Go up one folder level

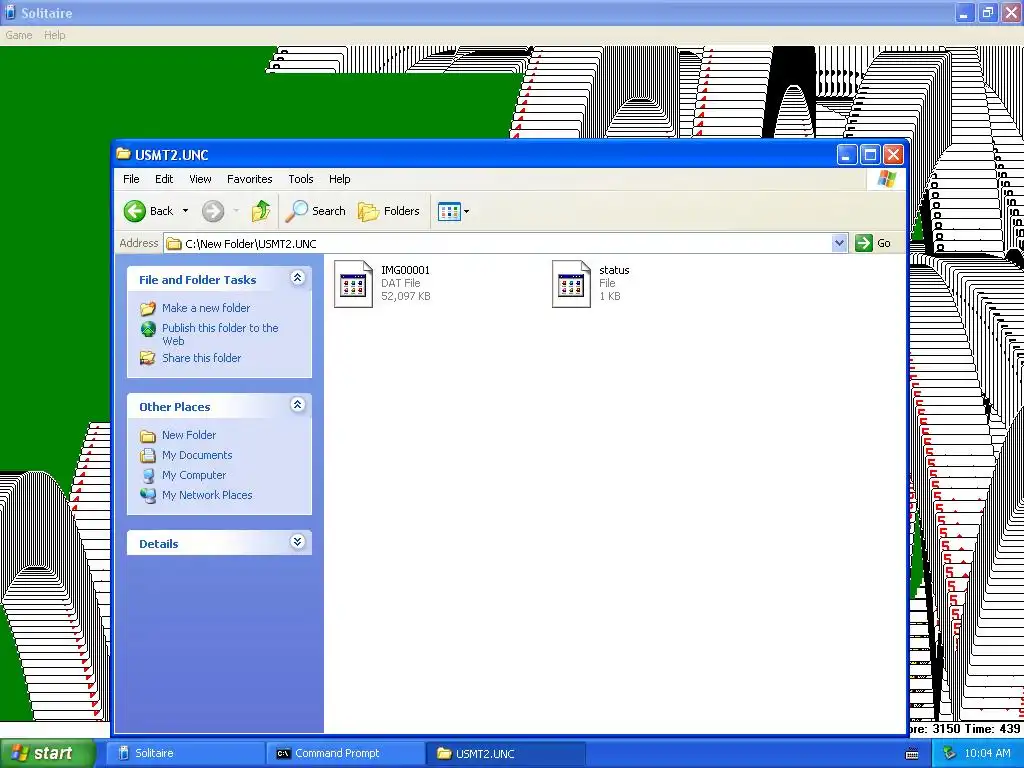pos(261,211)
